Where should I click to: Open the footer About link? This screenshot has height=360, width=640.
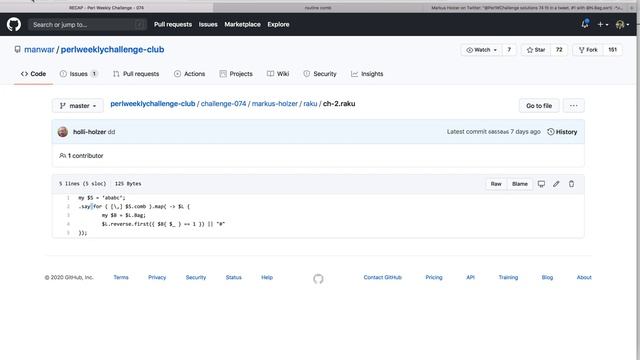(584, 278)
